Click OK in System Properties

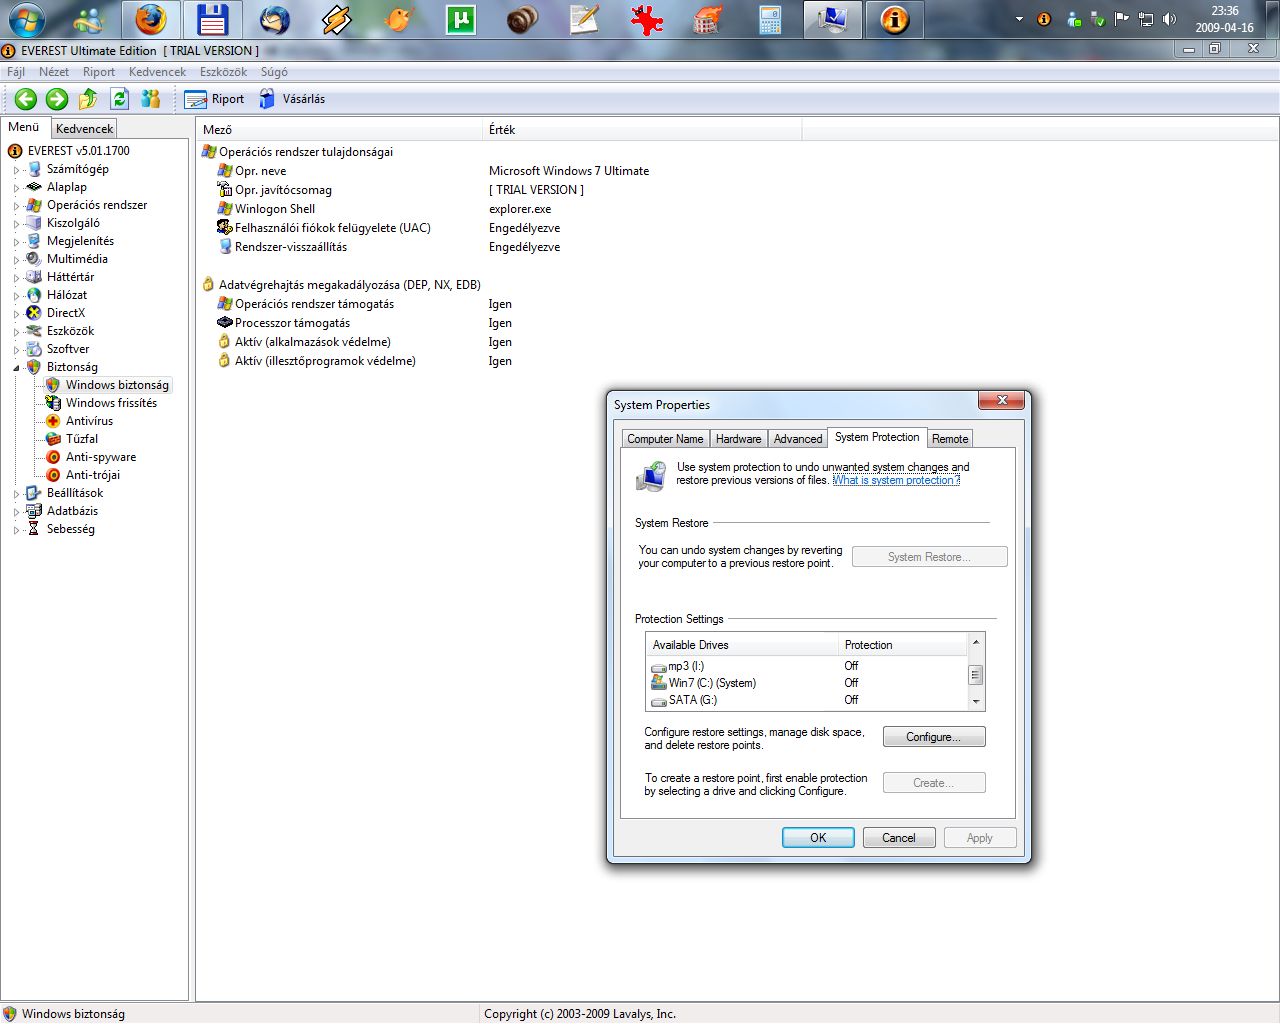(818, 838)
